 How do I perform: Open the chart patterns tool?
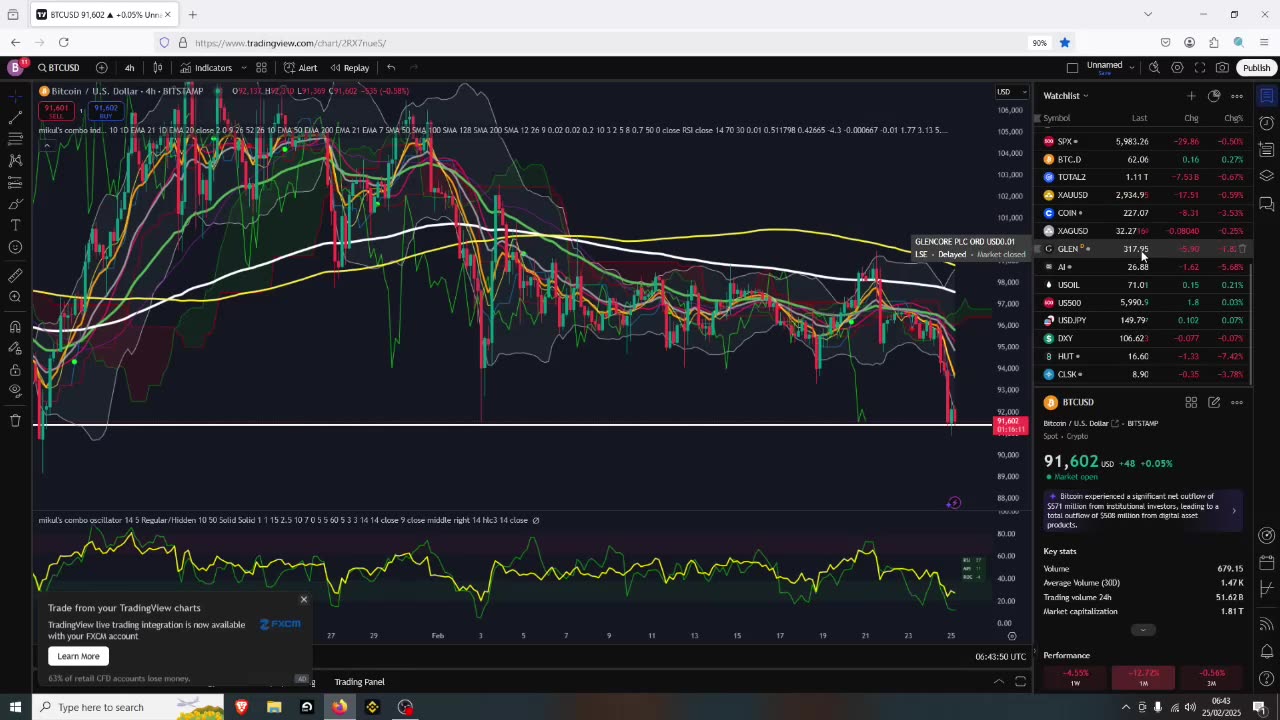pos(15,160)
